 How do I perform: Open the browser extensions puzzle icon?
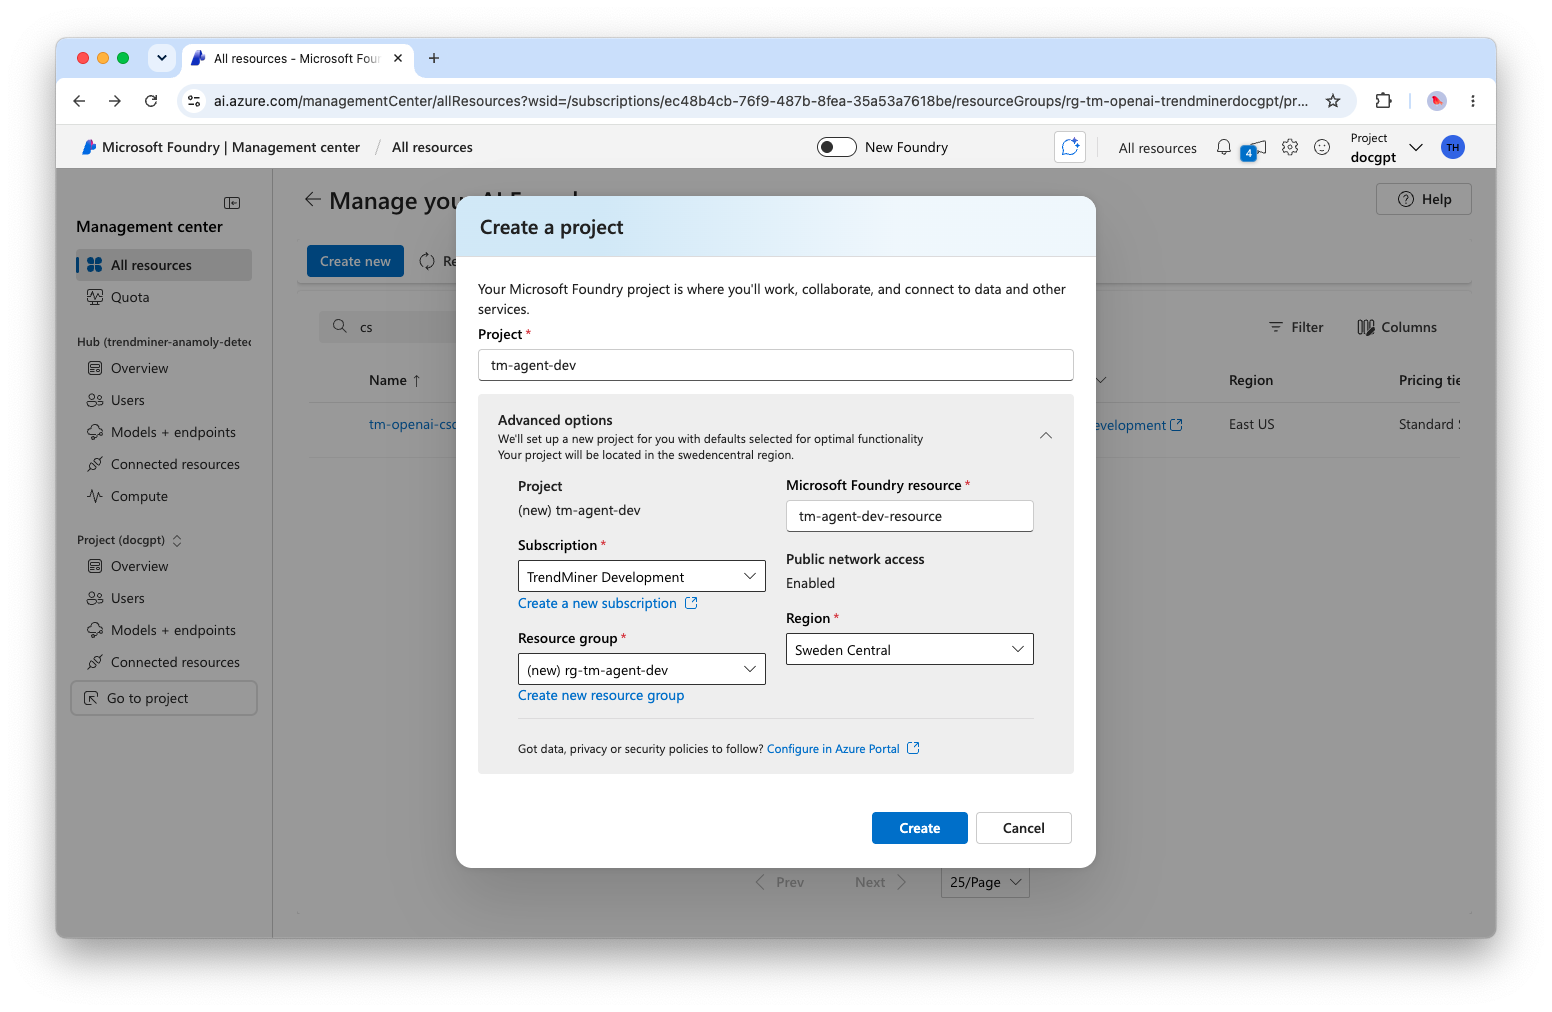click(x=1383, y=101)
